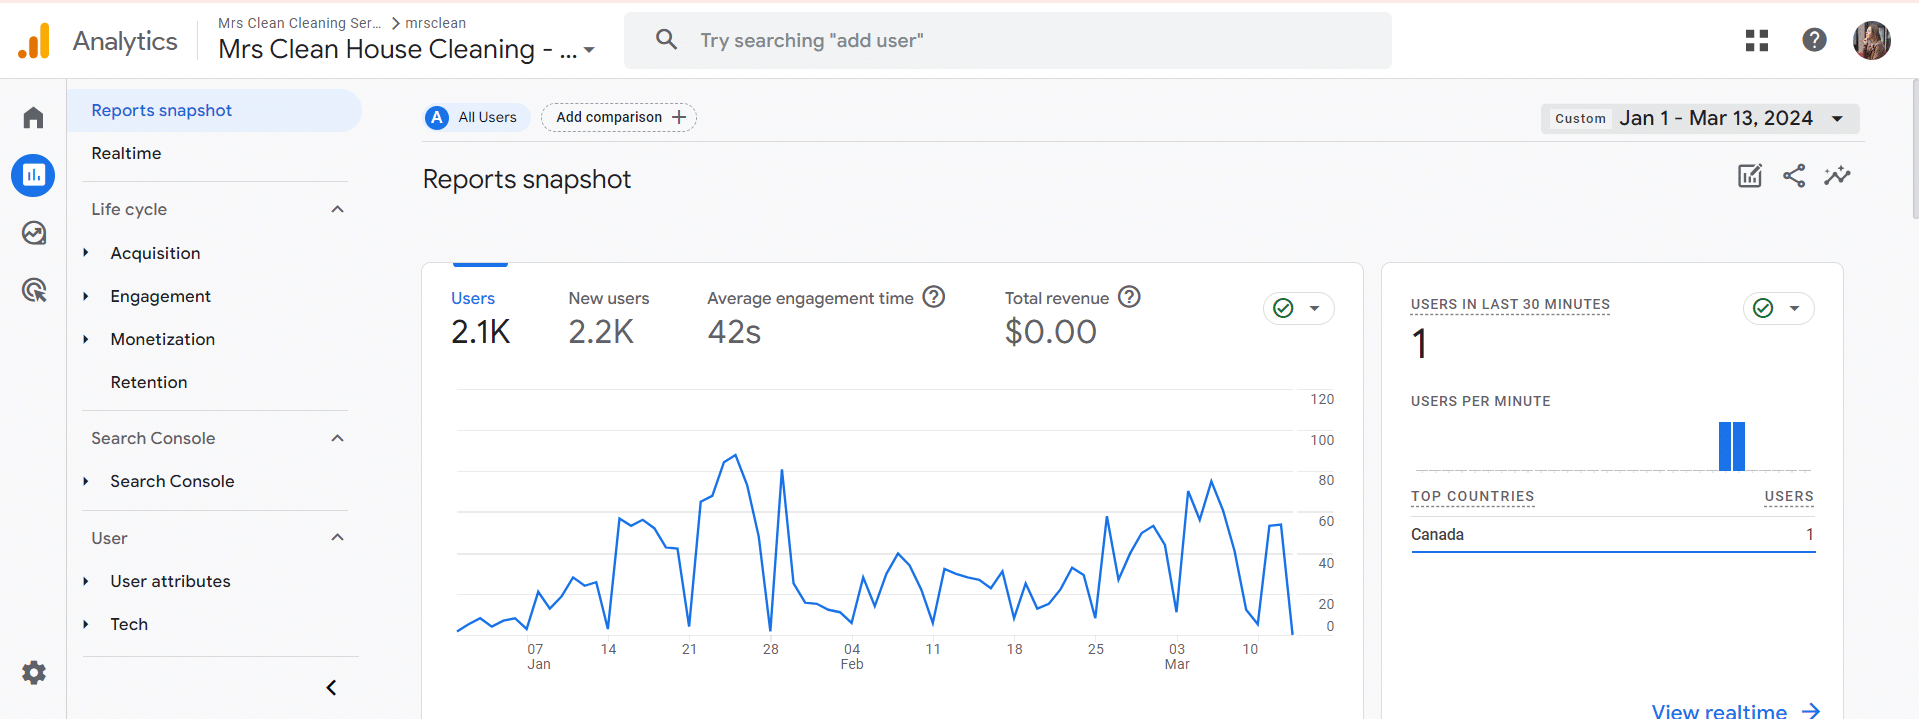Select the New users metric tab
This screenshot has height=719, width=1919.
point(608,320)
